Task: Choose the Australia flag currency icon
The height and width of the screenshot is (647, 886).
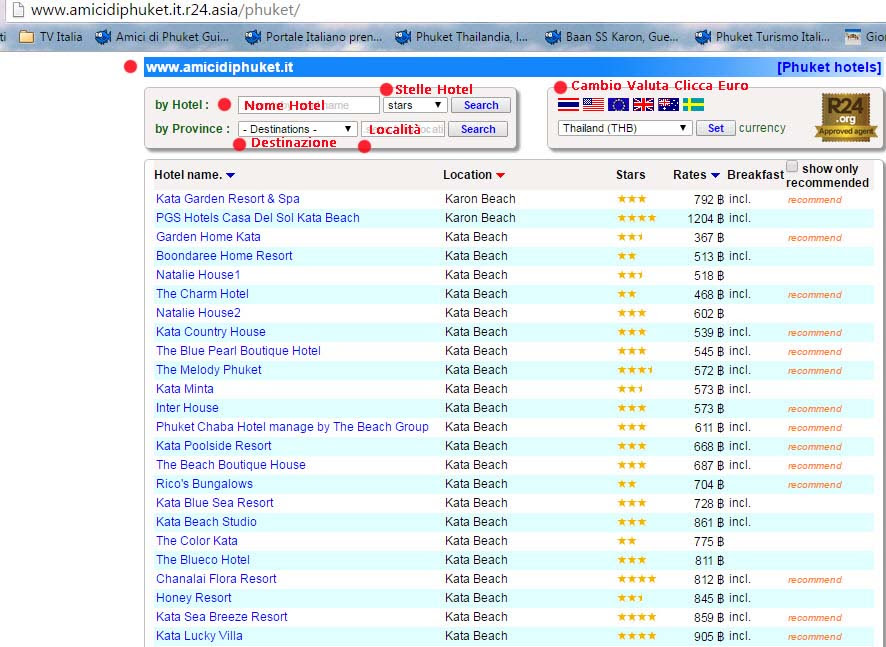Action: (x=668, y=105)
